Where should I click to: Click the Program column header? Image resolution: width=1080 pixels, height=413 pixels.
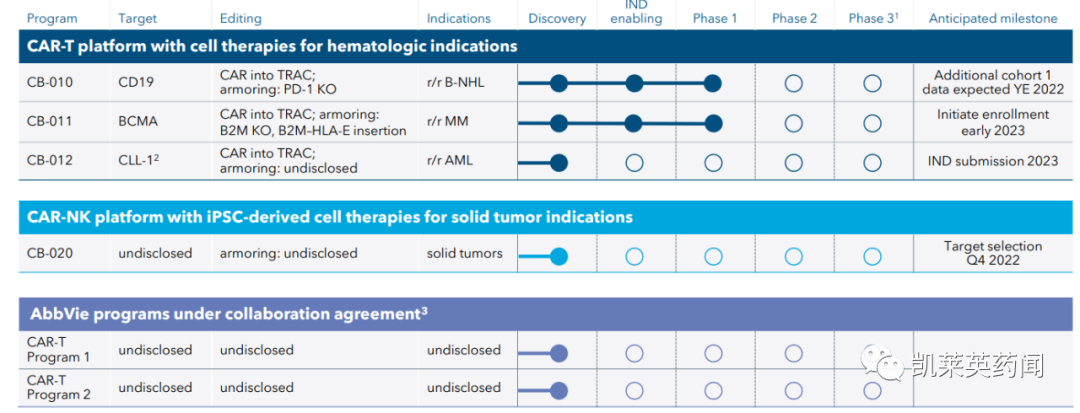pyautogui.click(x=52, y=18)
